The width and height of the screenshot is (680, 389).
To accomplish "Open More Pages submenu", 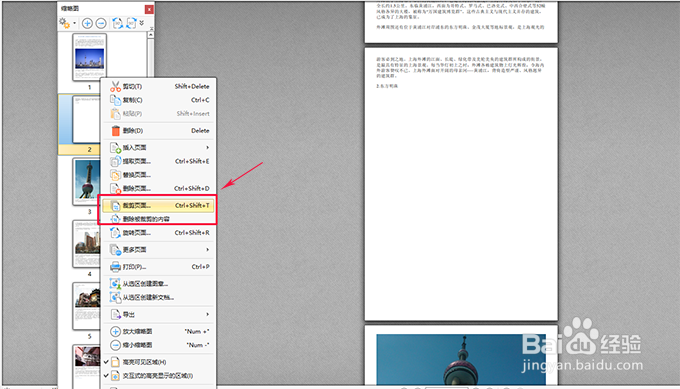I will coord(159,250).
